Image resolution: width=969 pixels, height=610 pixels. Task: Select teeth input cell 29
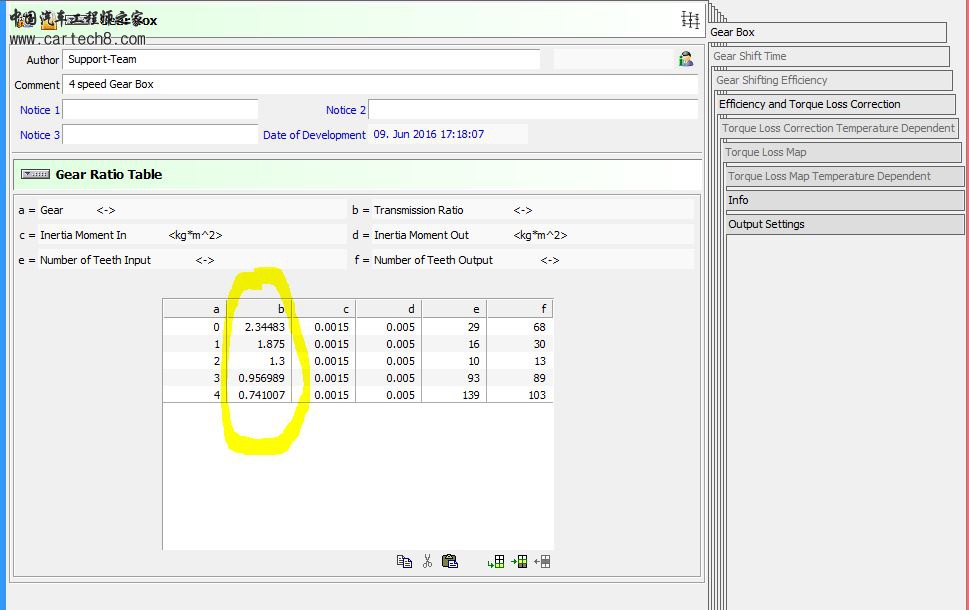tap(454, 327)
